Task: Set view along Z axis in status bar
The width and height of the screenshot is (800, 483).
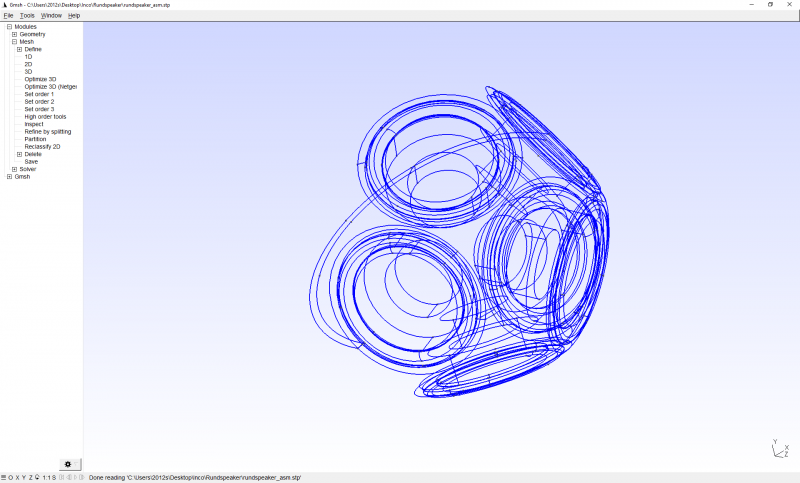Action: [31, 478]
